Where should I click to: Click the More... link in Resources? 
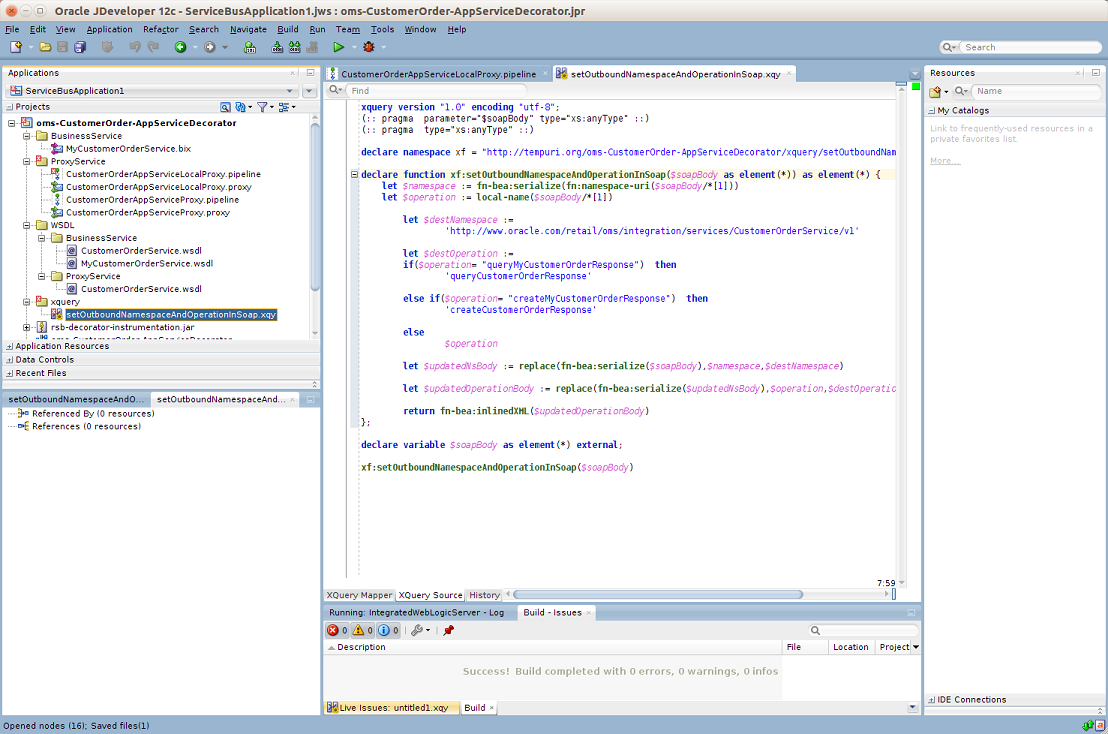point(944,160)
